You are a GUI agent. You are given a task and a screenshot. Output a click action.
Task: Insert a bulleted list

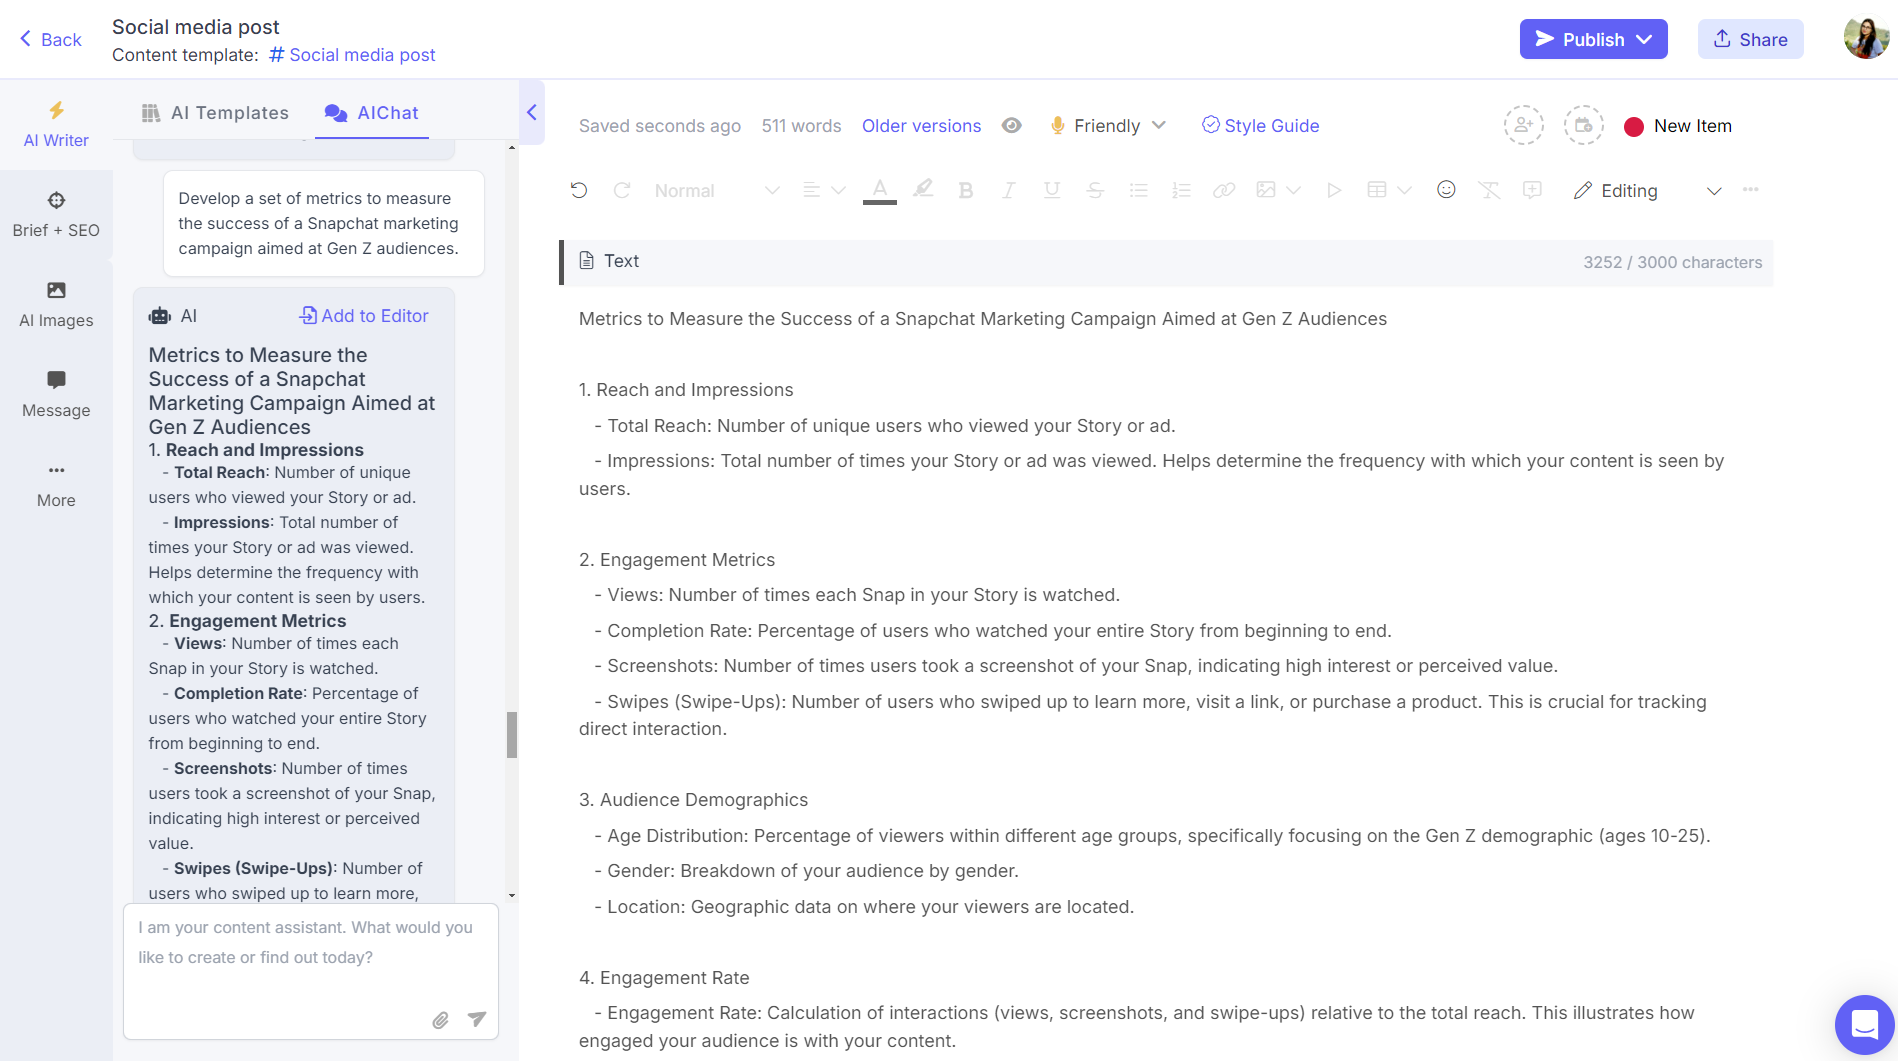[1138, 190]
